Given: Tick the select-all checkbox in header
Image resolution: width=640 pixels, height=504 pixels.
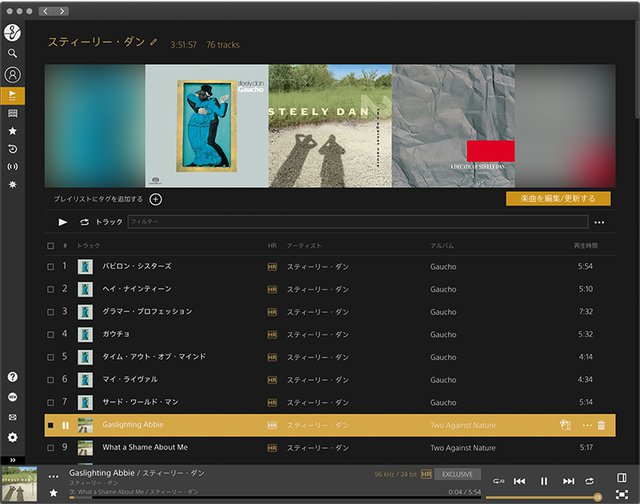Looking at the screenshot, I should click(51, 245).
